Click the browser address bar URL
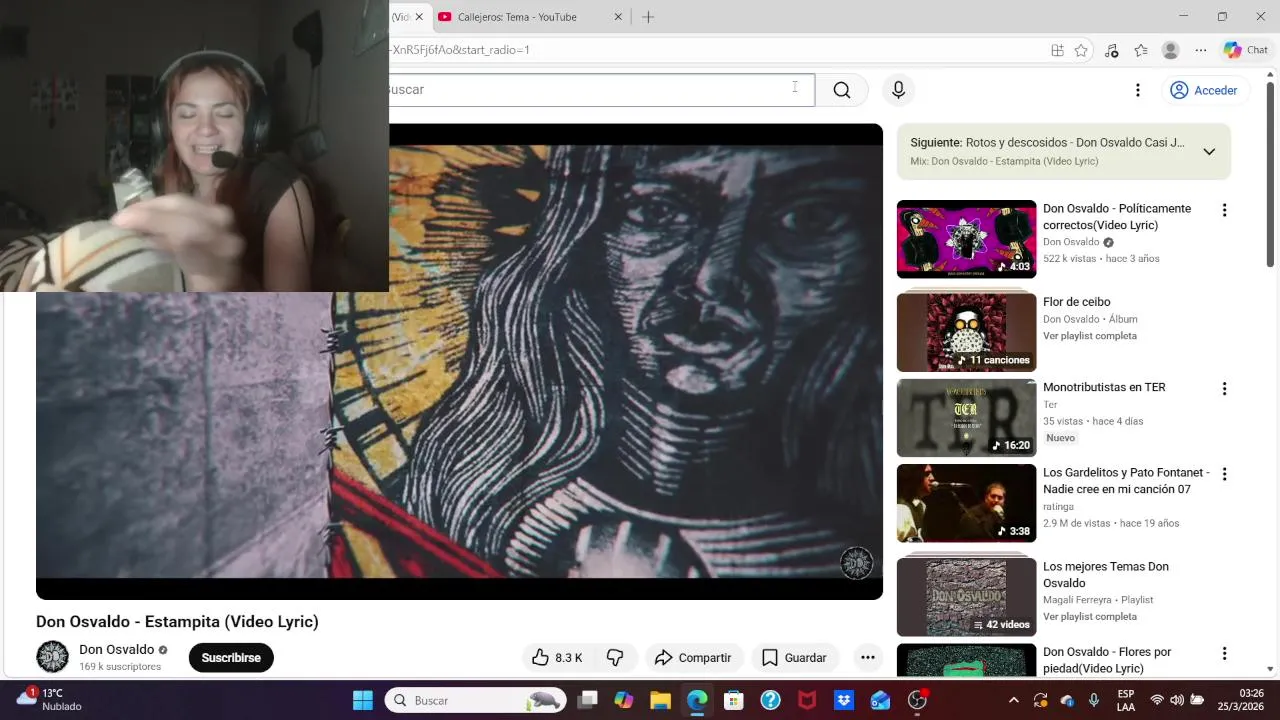 (x=460, y=50)
